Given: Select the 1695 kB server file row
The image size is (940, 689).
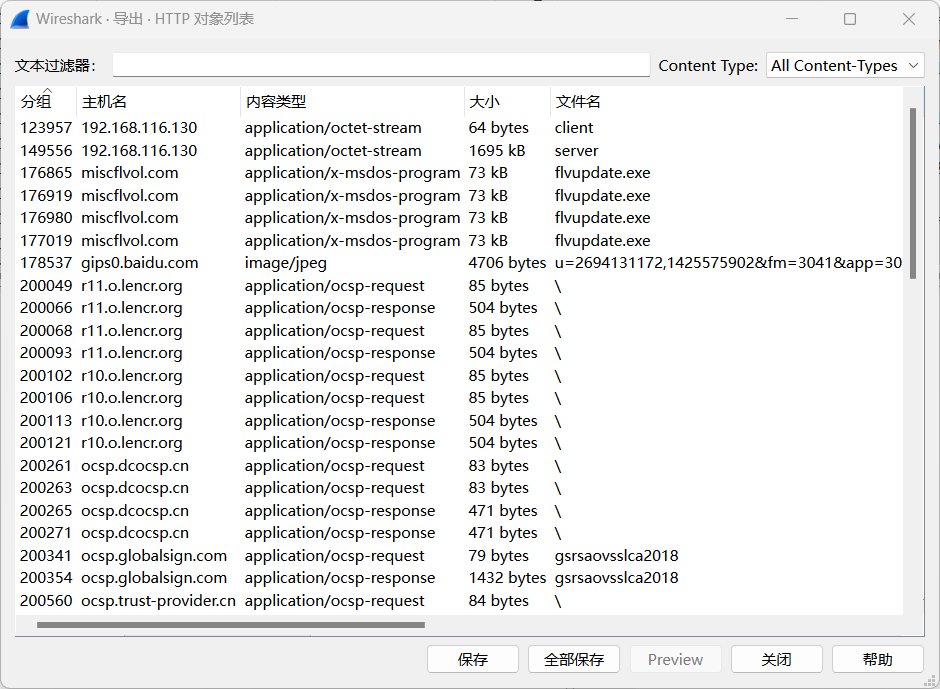Looking at the screenshot, I should tap(300, 151).
